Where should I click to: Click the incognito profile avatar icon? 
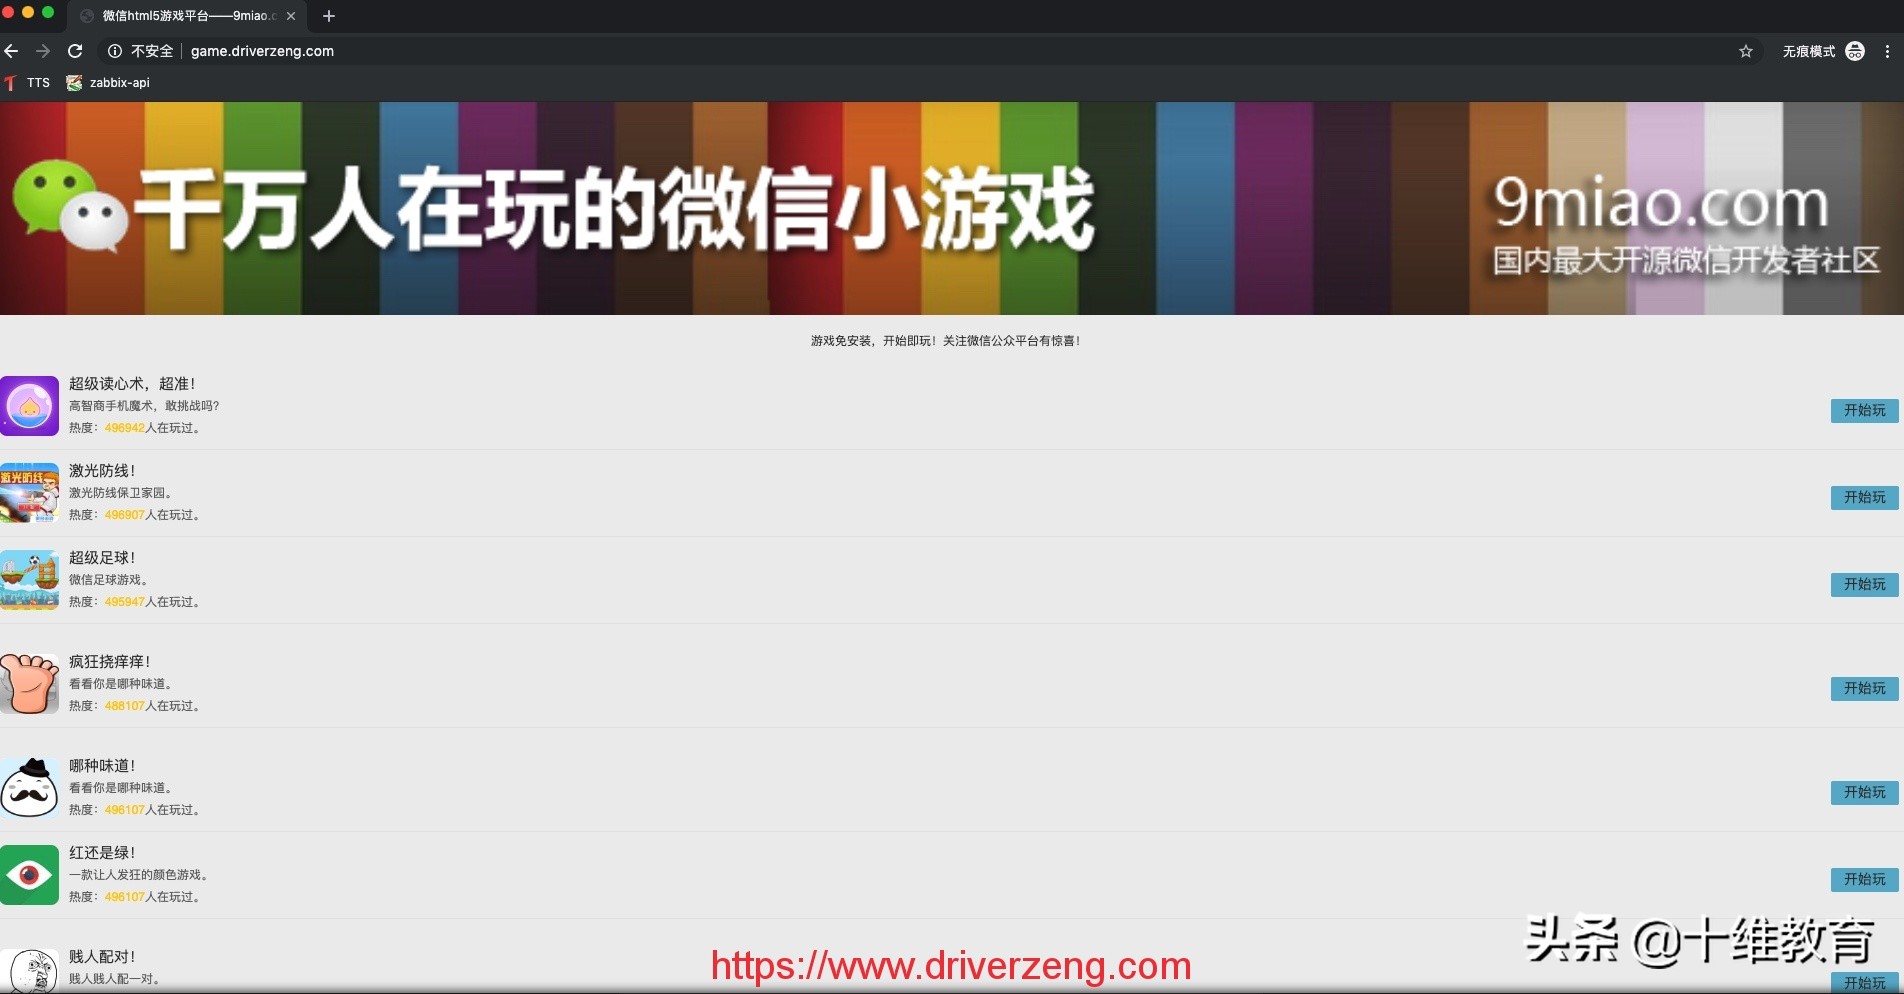click(1856, 51)
